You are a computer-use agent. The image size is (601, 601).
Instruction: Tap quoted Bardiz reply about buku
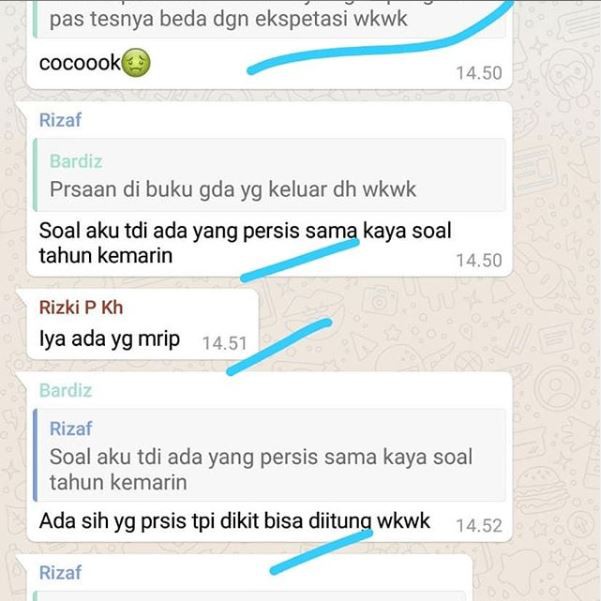point(270,175)
